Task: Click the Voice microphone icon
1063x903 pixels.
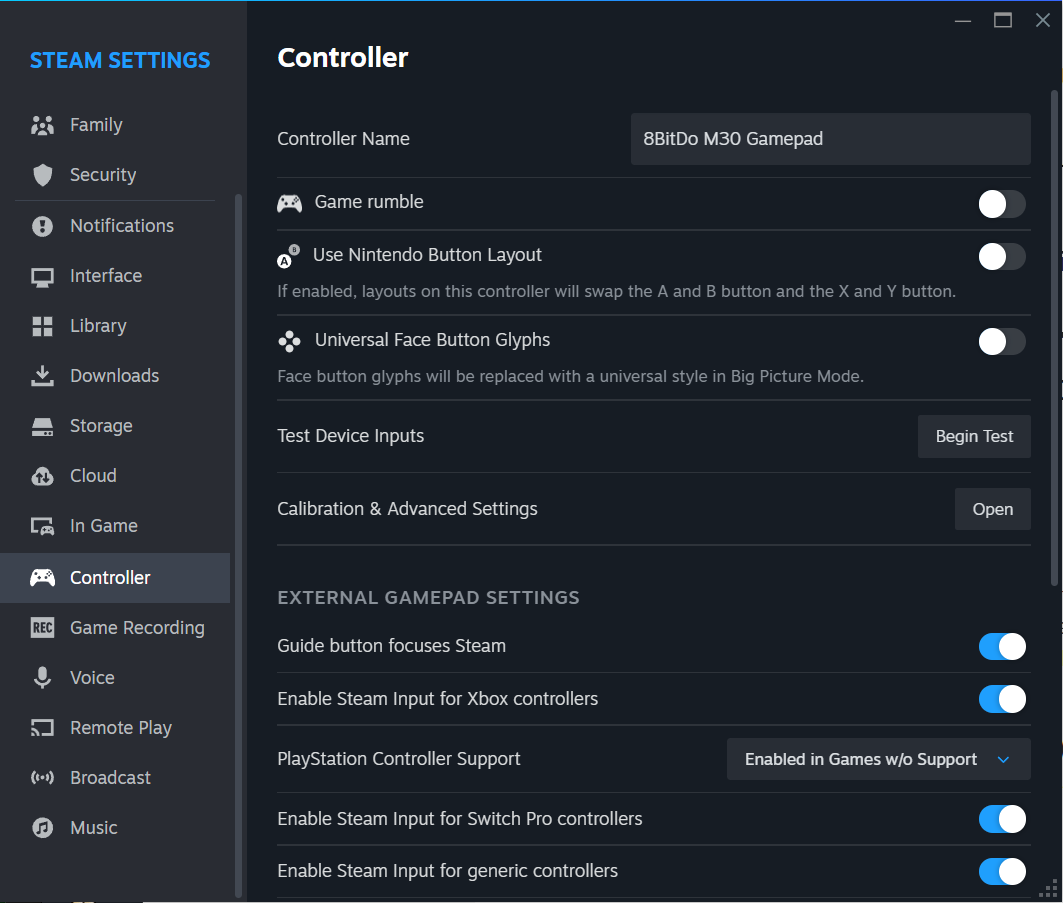Action: pyautogui.click(x=42, y=678)
